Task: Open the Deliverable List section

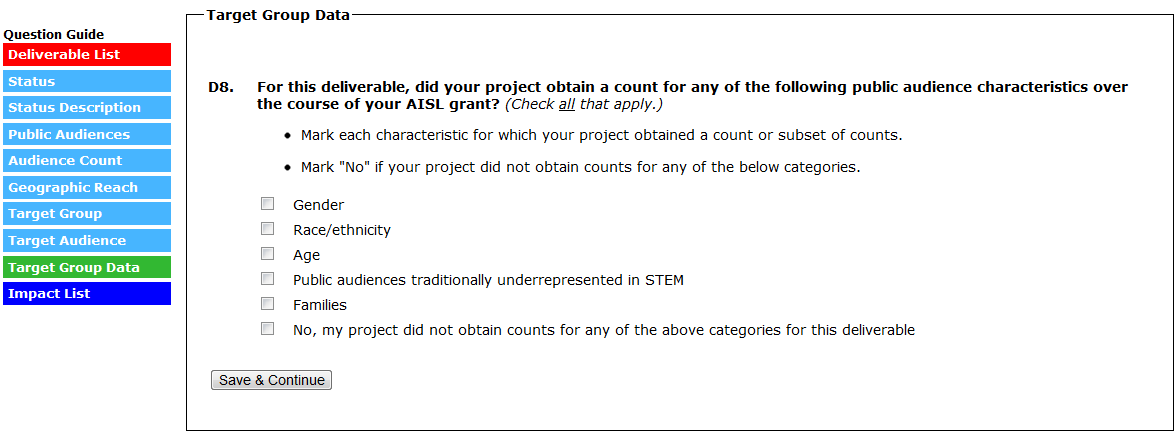Action: pos(87,55)
